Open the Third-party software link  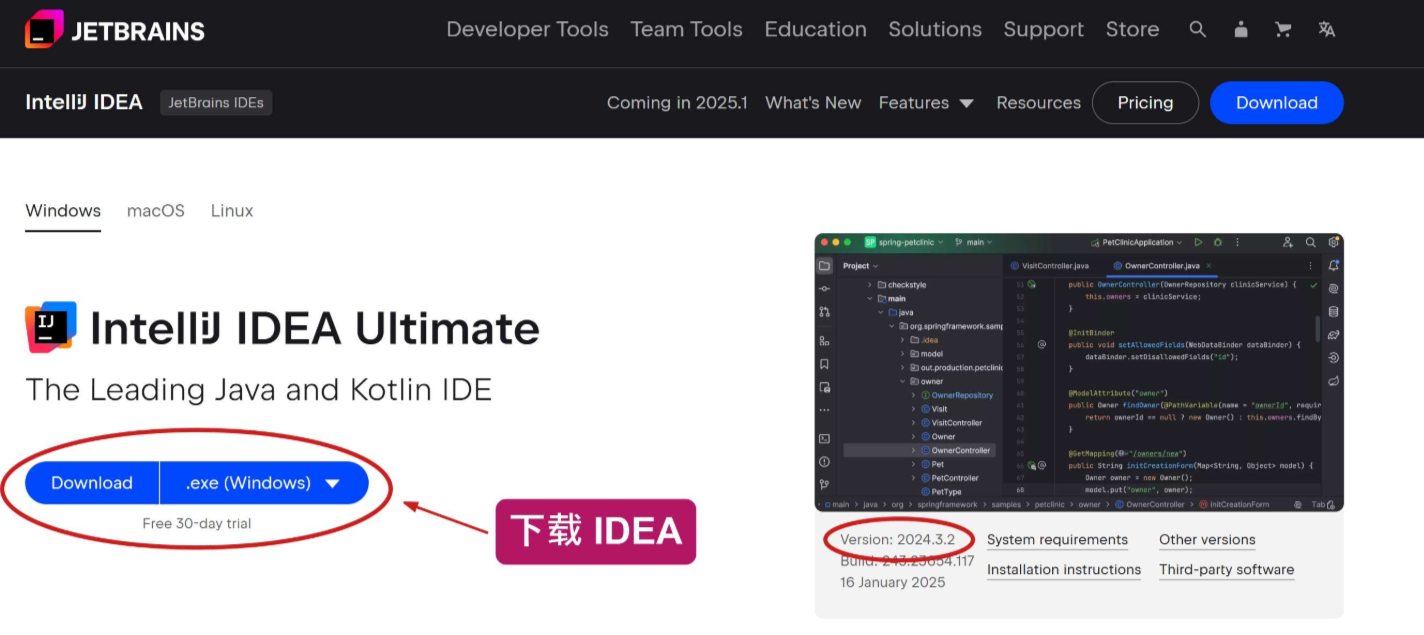coord(1226,570)
